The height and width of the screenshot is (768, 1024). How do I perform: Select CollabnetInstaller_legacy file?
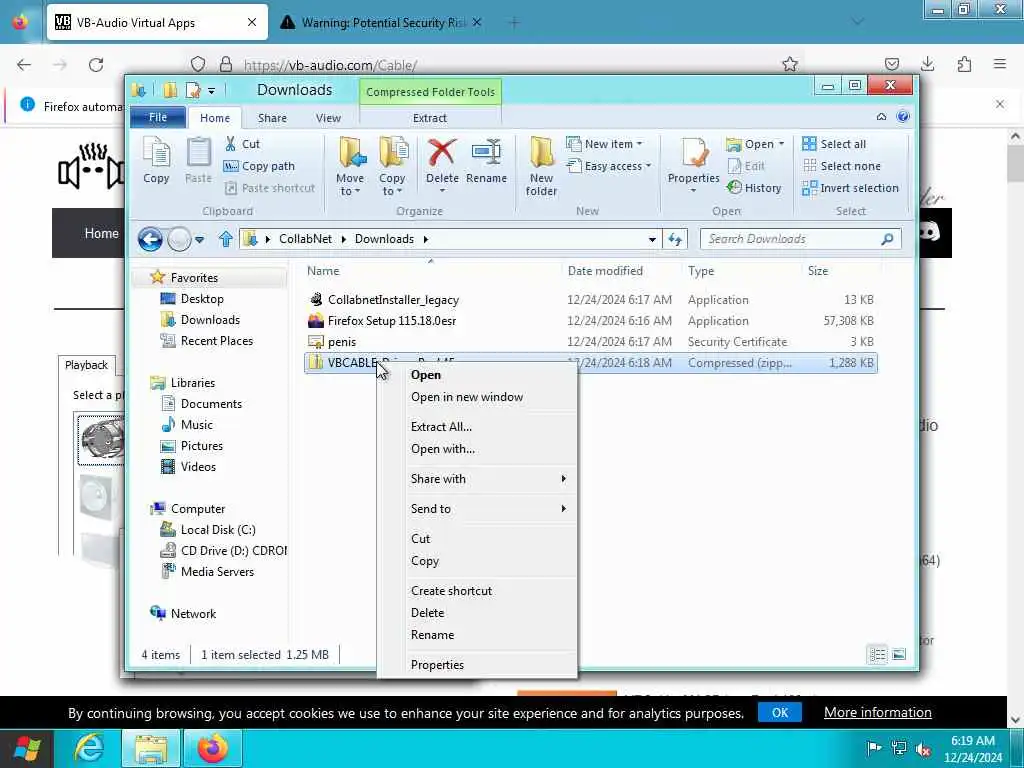(393, 300)
